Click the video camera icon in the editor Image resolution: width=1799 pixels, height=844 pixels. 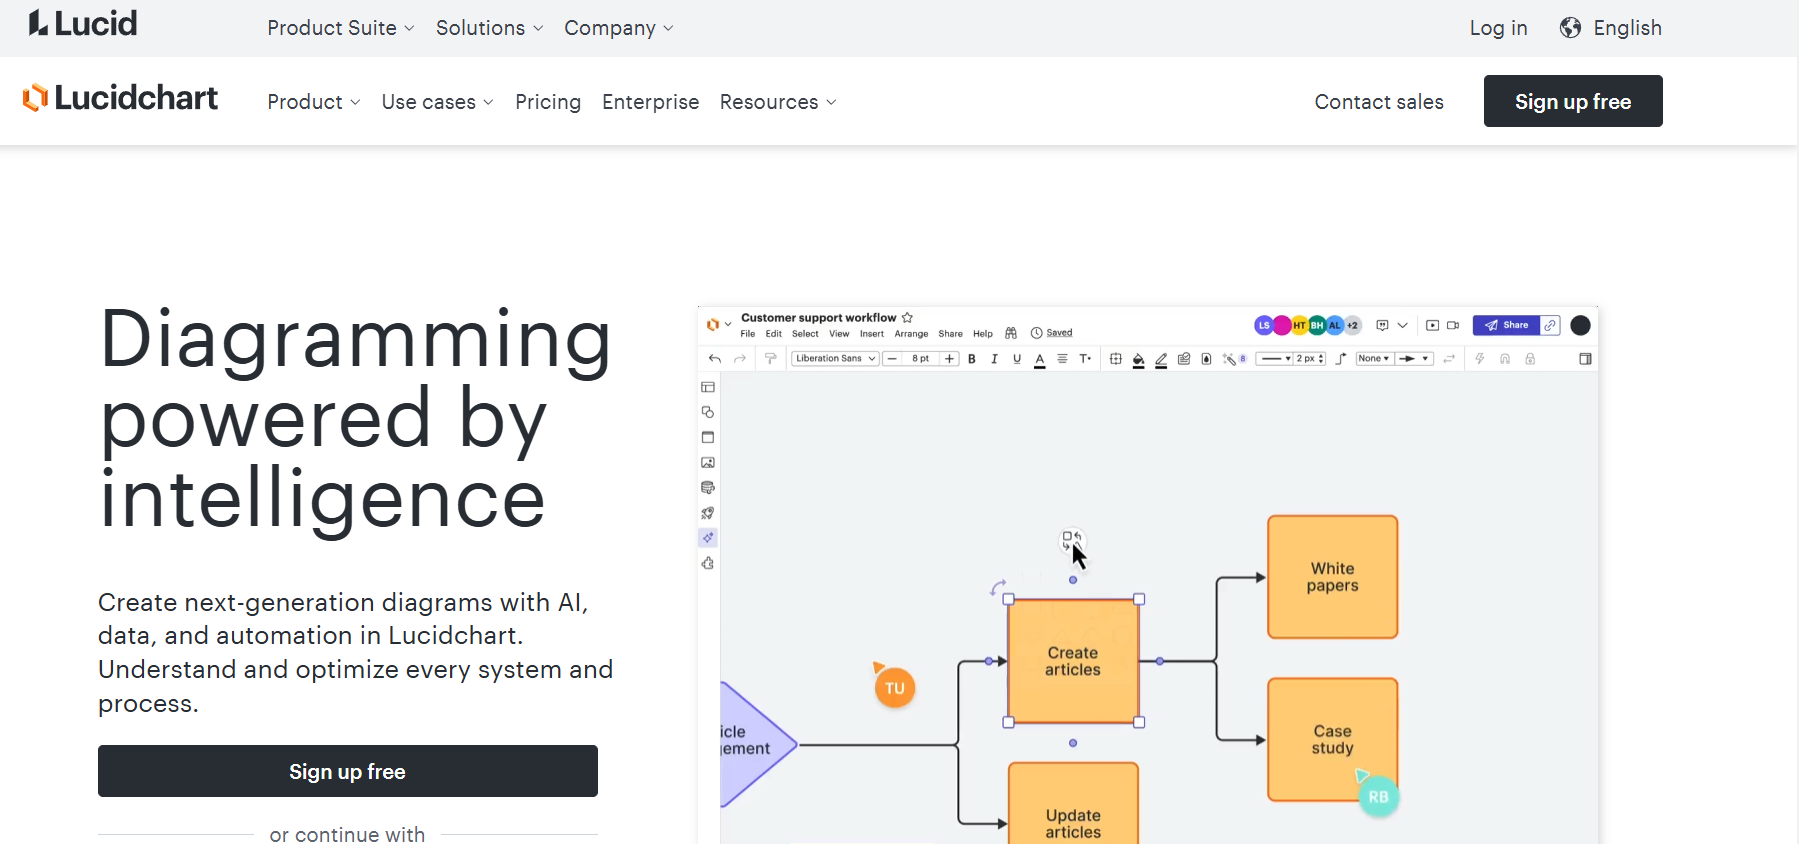click(1453, 325)
